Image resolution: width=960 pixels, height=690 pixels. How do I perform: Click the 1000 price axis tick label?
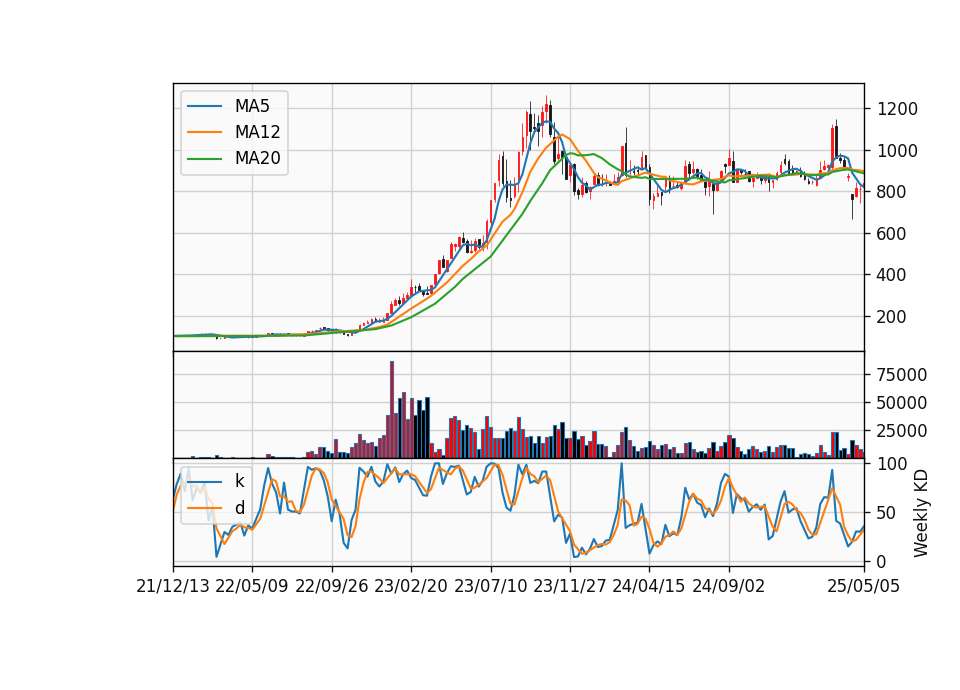point(898,151)
